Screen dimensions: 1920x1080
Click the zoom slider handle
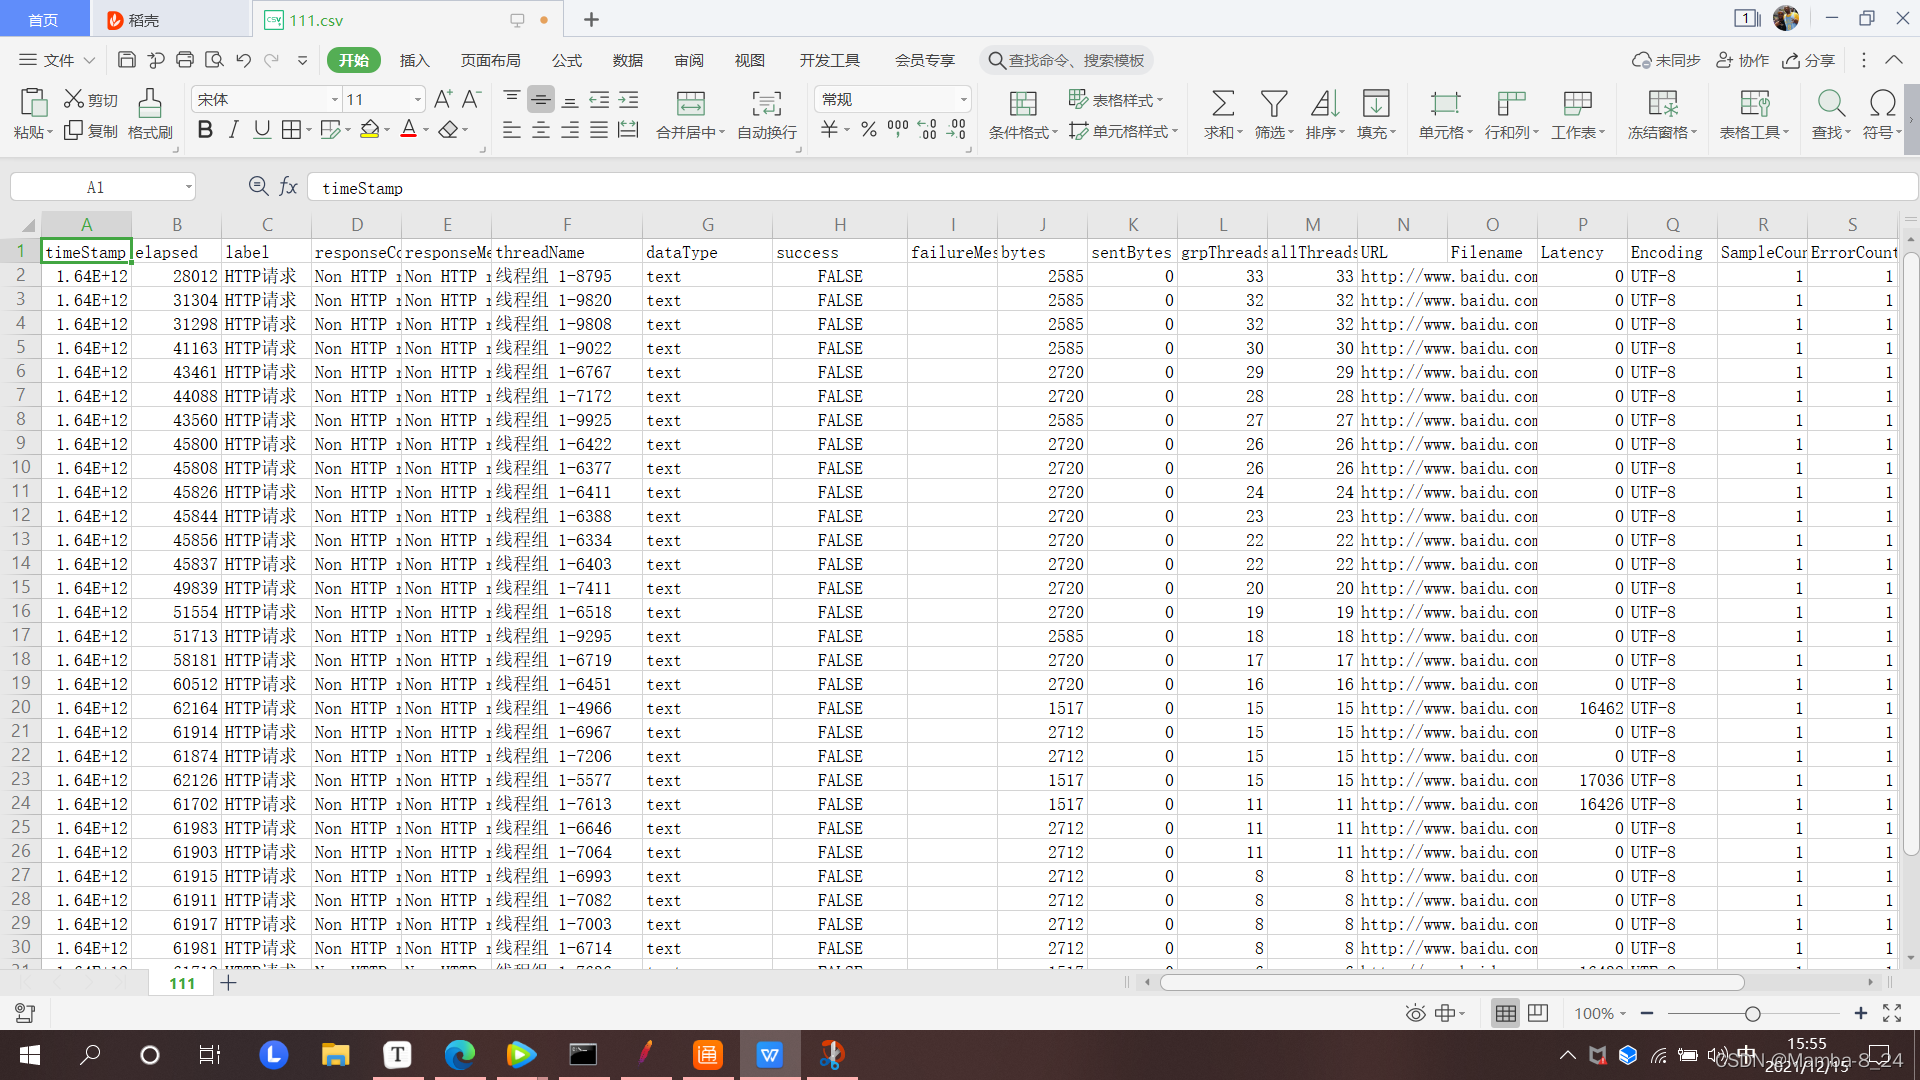(x=1752, y=1014)
